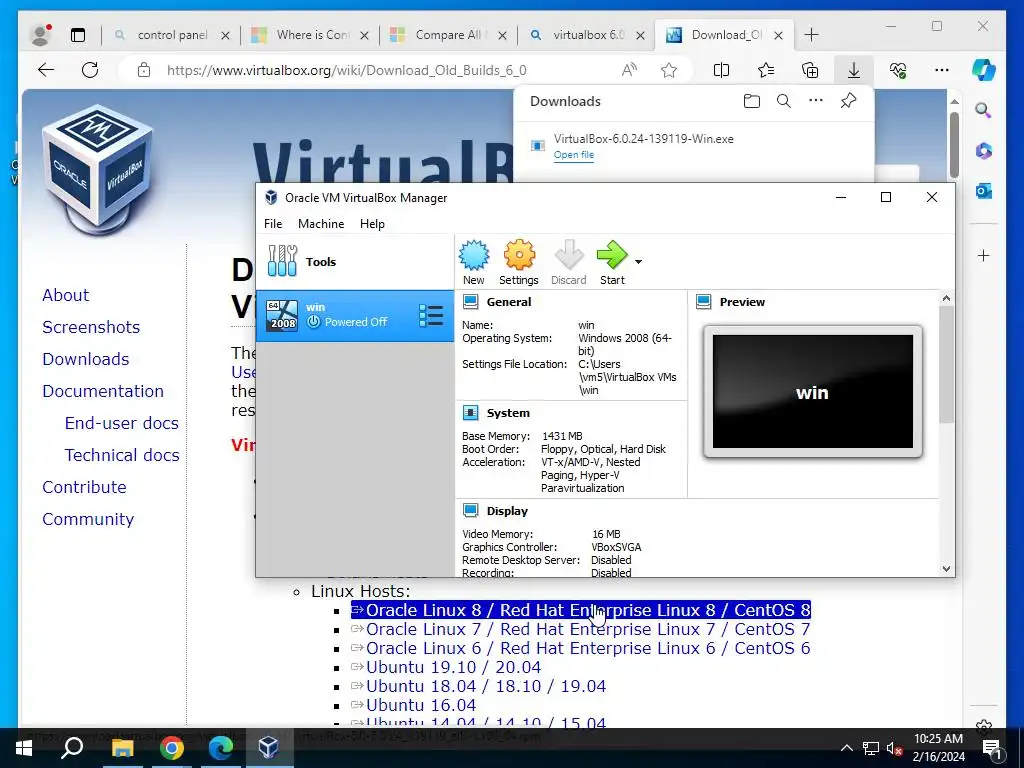Click Oracle Linux 8 download link

coord(581,610)
